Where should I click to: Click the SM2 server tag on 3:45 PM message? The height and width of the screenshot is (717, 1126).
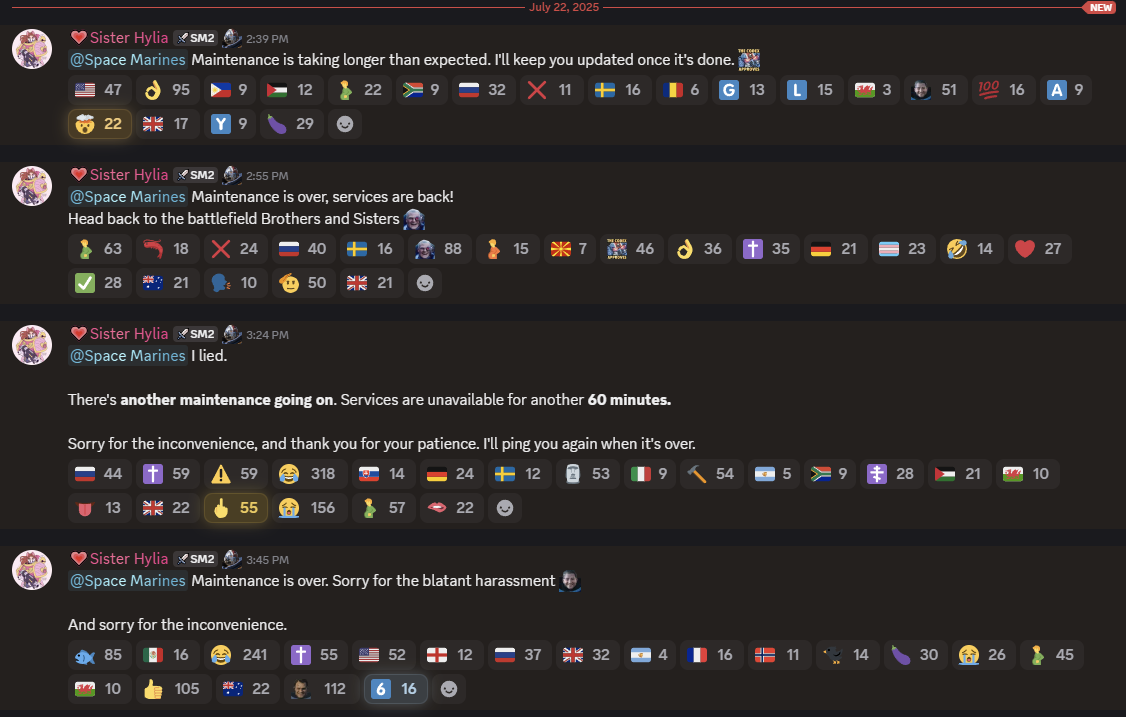click(x=195, y=559)
